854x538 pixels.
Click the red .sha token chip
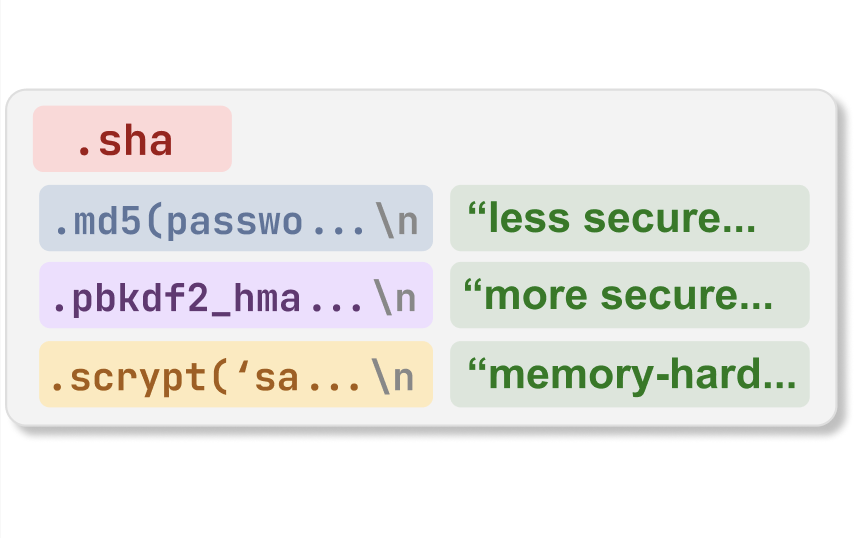point(132,139)
